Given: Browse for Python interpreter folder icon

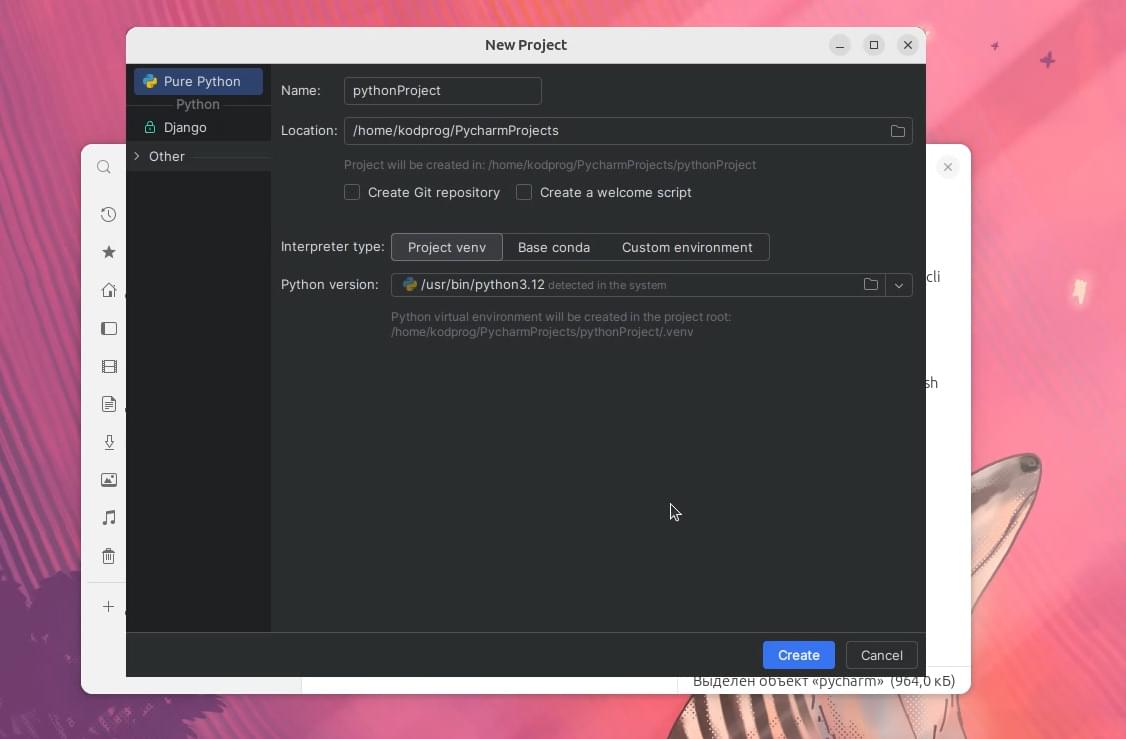Looking at the screenshot, I should (x=871, y=284).
